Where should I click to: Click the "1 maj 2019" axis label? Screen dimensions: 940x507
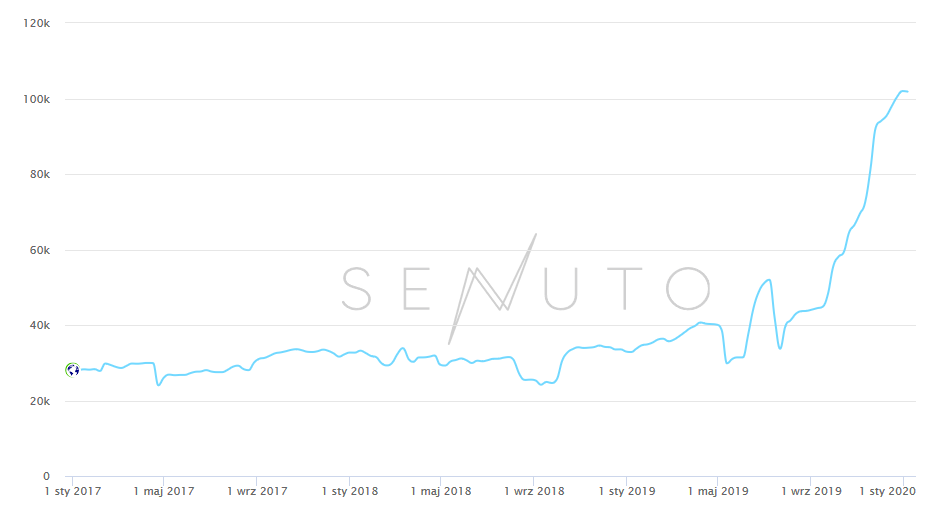717,492
